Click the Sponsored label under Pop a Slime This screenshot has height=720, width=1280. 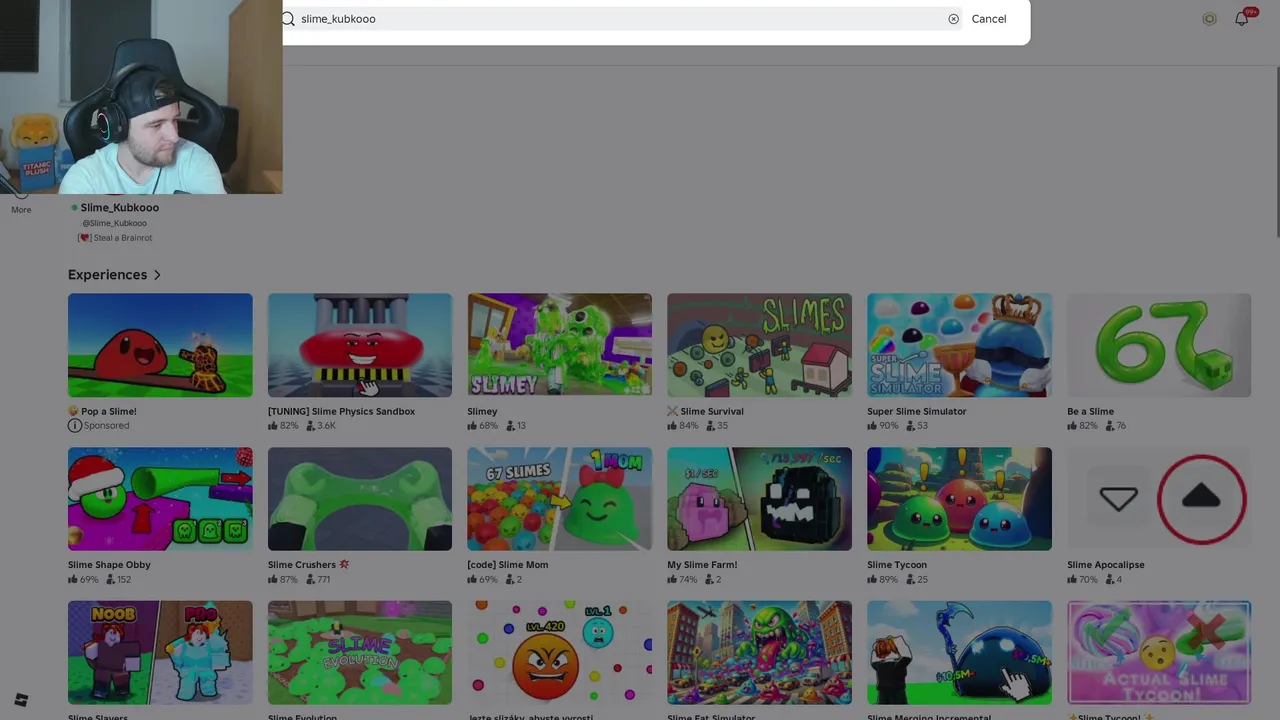click(106, 425)
